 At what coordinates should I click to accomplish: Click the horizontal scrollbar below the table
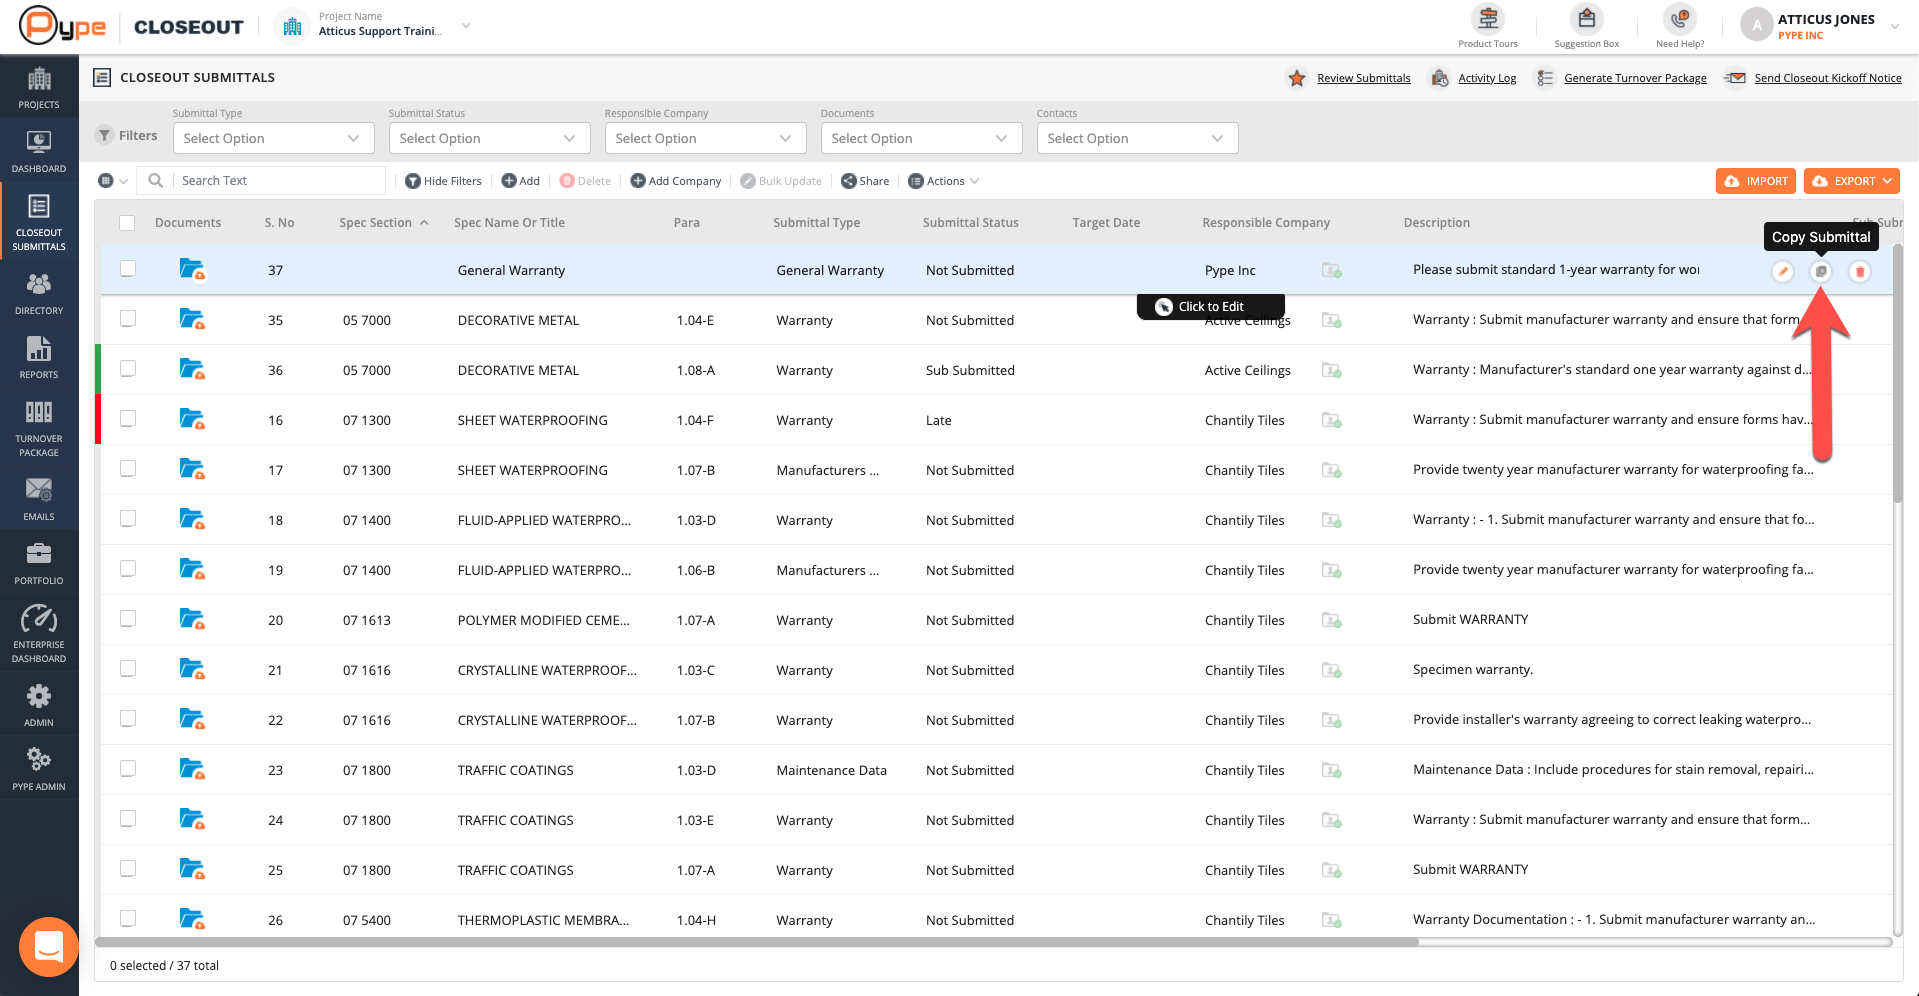tap(756, 942)
